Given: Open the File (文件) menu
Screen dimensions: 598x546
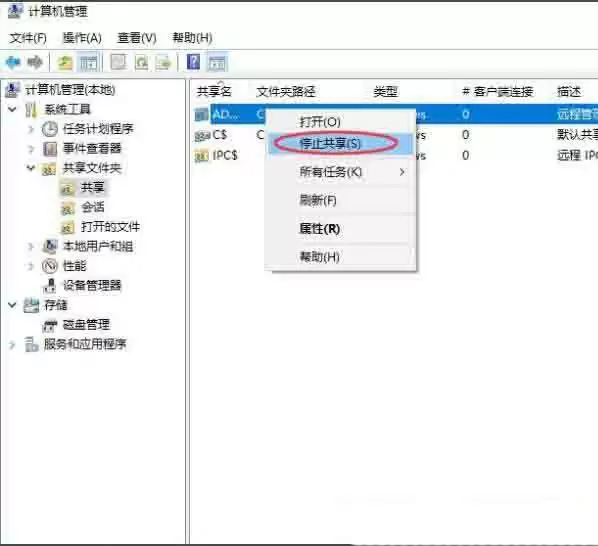Looking at the screenshot, I should (28, 38).
